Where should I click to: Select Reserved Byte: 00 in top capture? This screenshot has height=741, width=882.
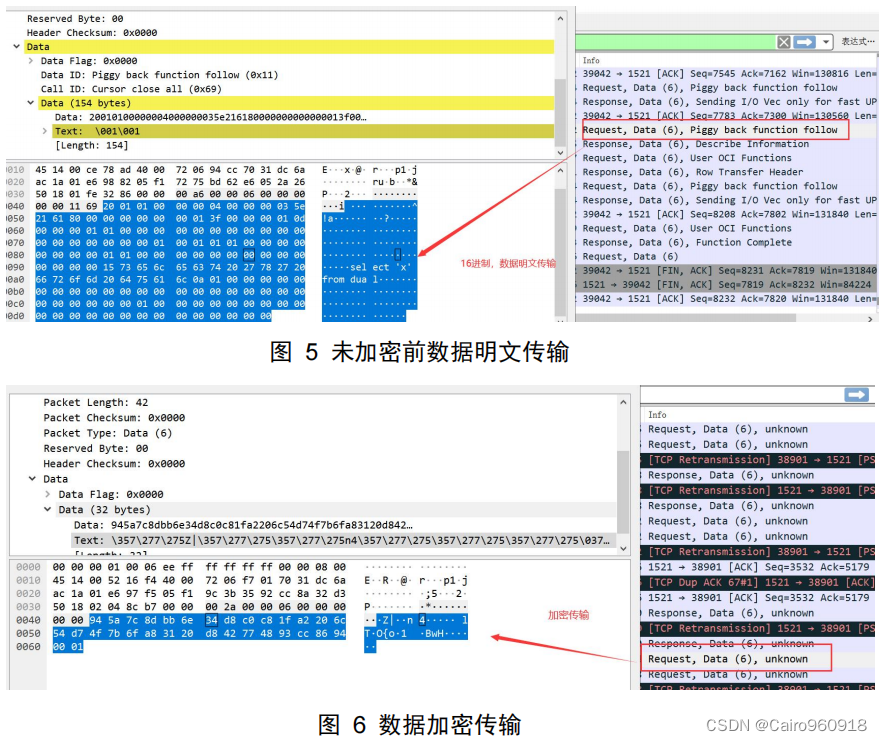[75, 19]
